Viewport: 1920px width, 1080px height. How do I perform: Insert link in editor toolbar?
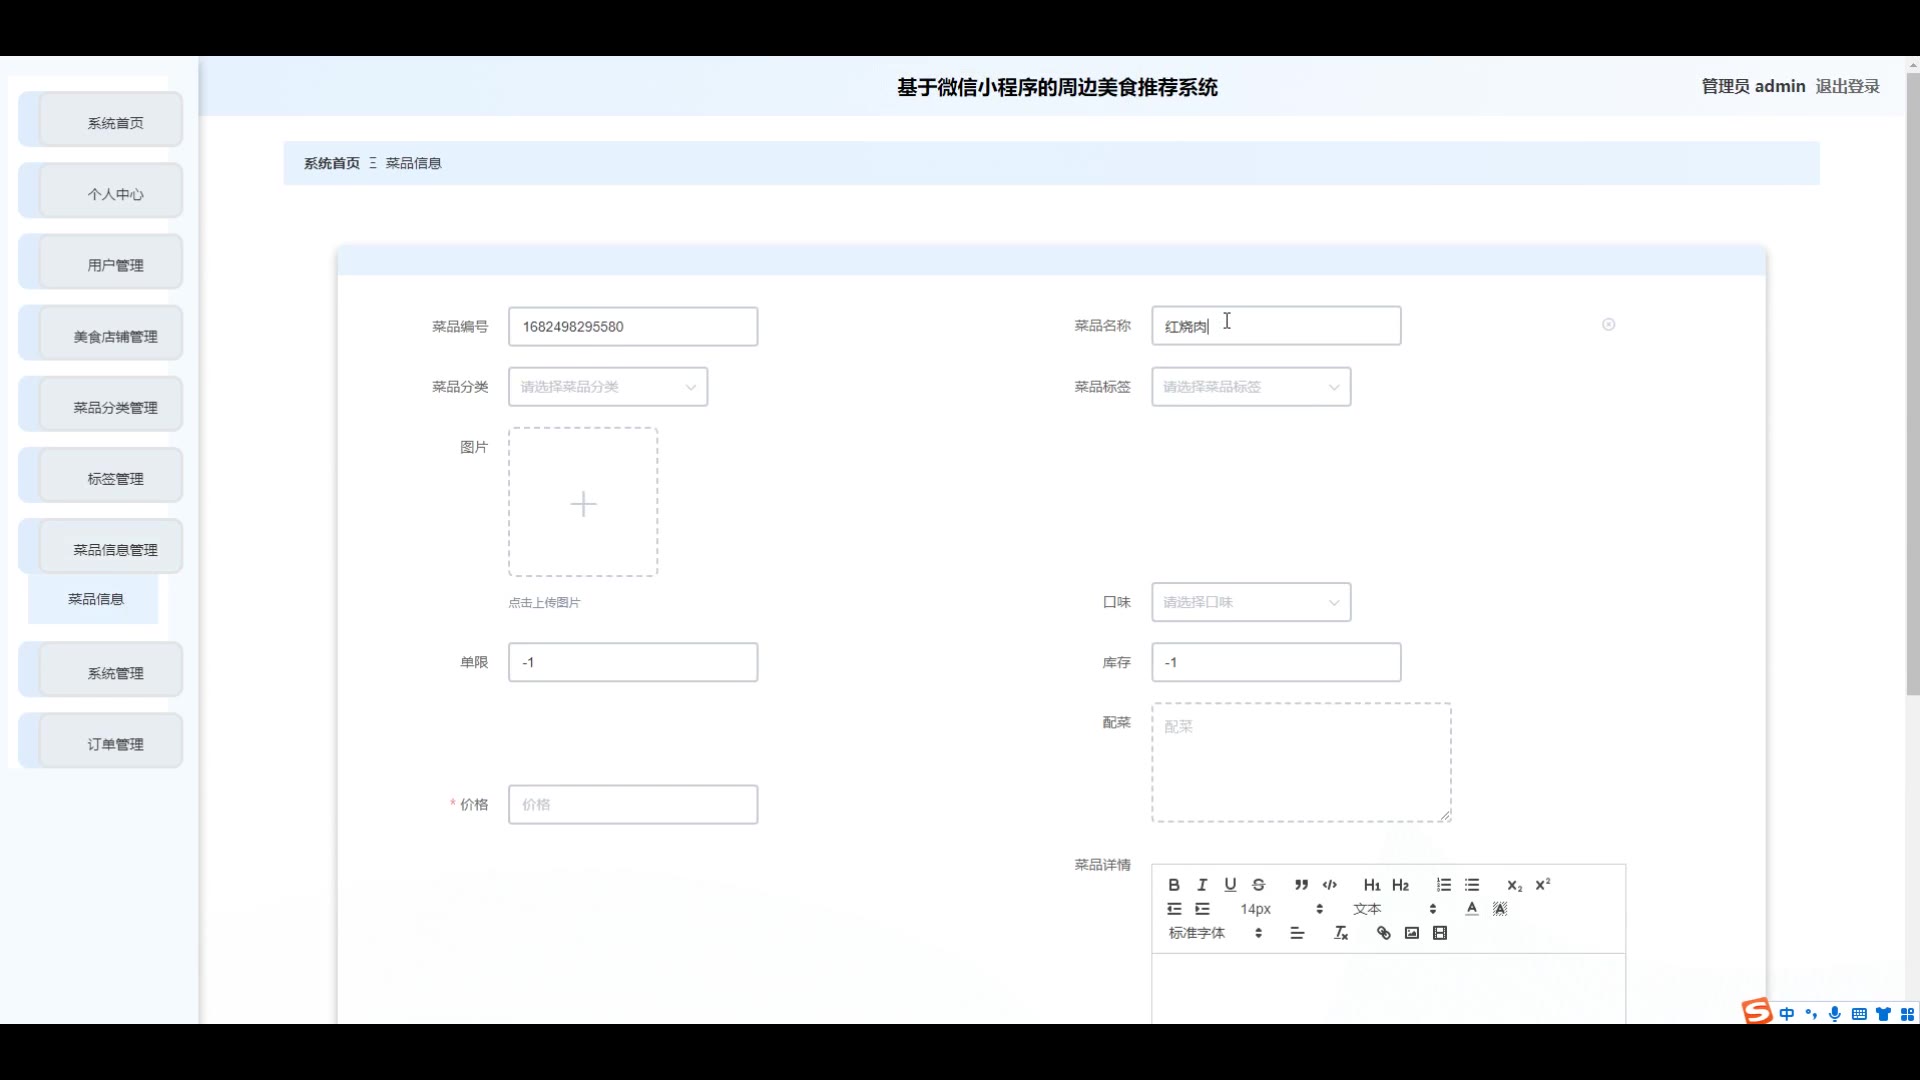(x=1384, y=933)
